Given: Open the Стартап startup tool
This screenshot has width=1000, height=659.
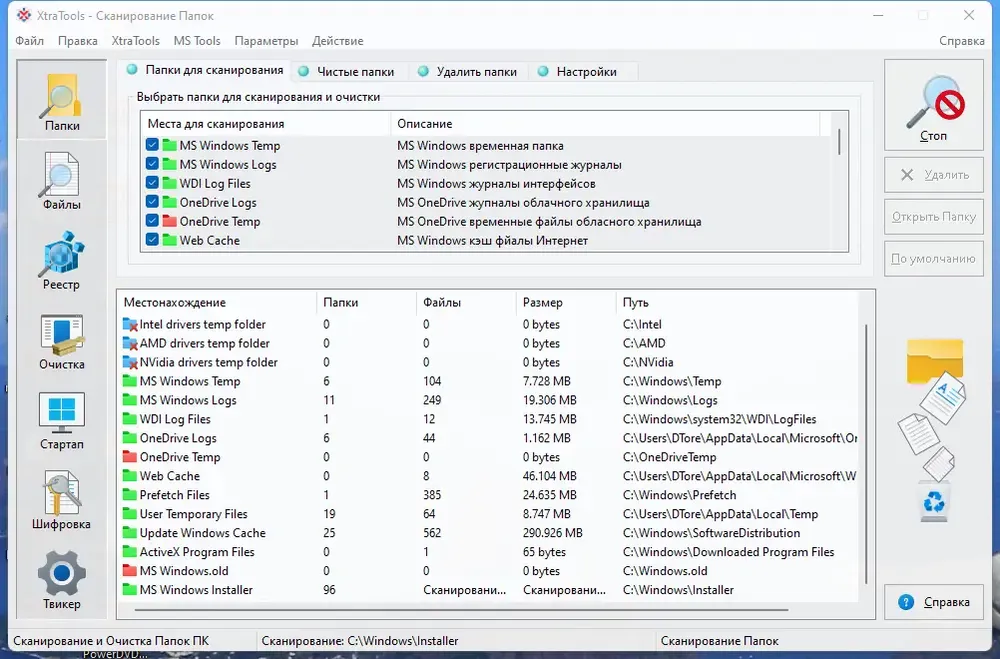Looking at the screenshot, I should pos(62,421).
